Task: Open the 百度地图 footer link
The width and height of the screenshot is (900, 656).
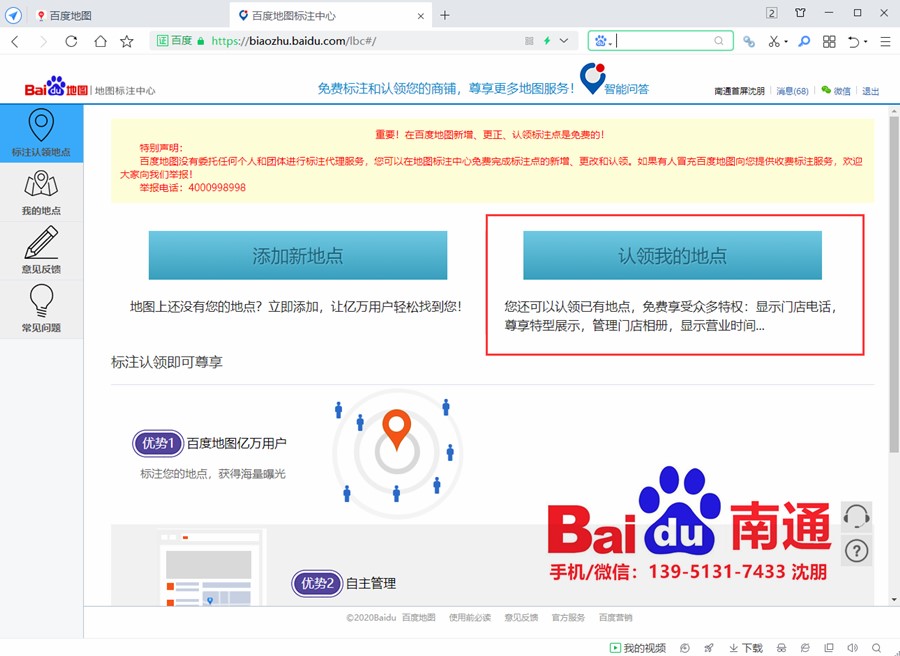Action: (x=418, y=618)
